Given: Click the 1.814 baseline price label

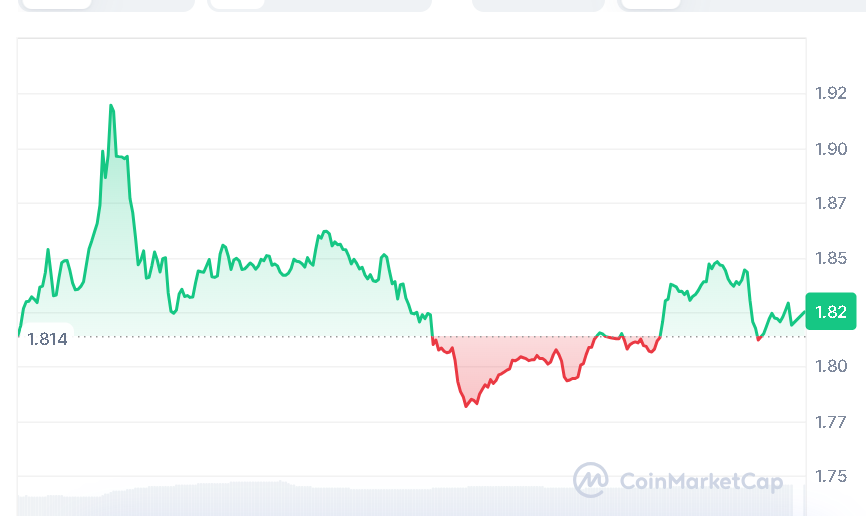Looking at the screenshot, I should point(47,339).
